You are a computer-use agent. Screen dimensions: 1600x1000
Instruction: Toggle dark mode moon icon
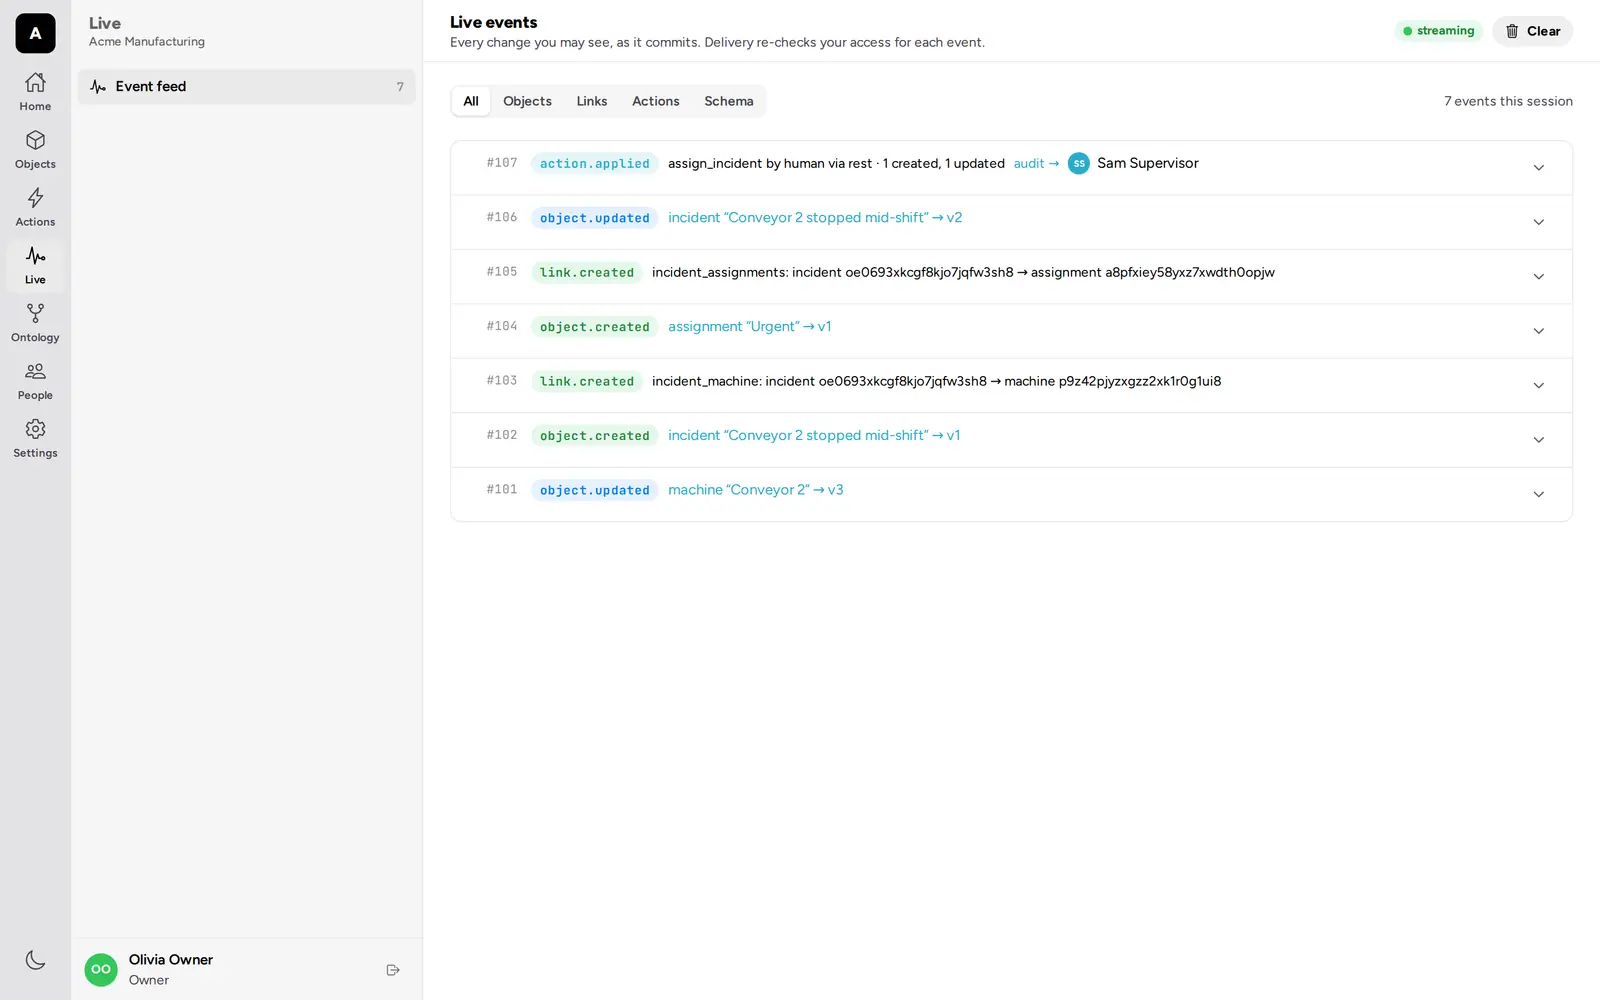click(35, 960)
